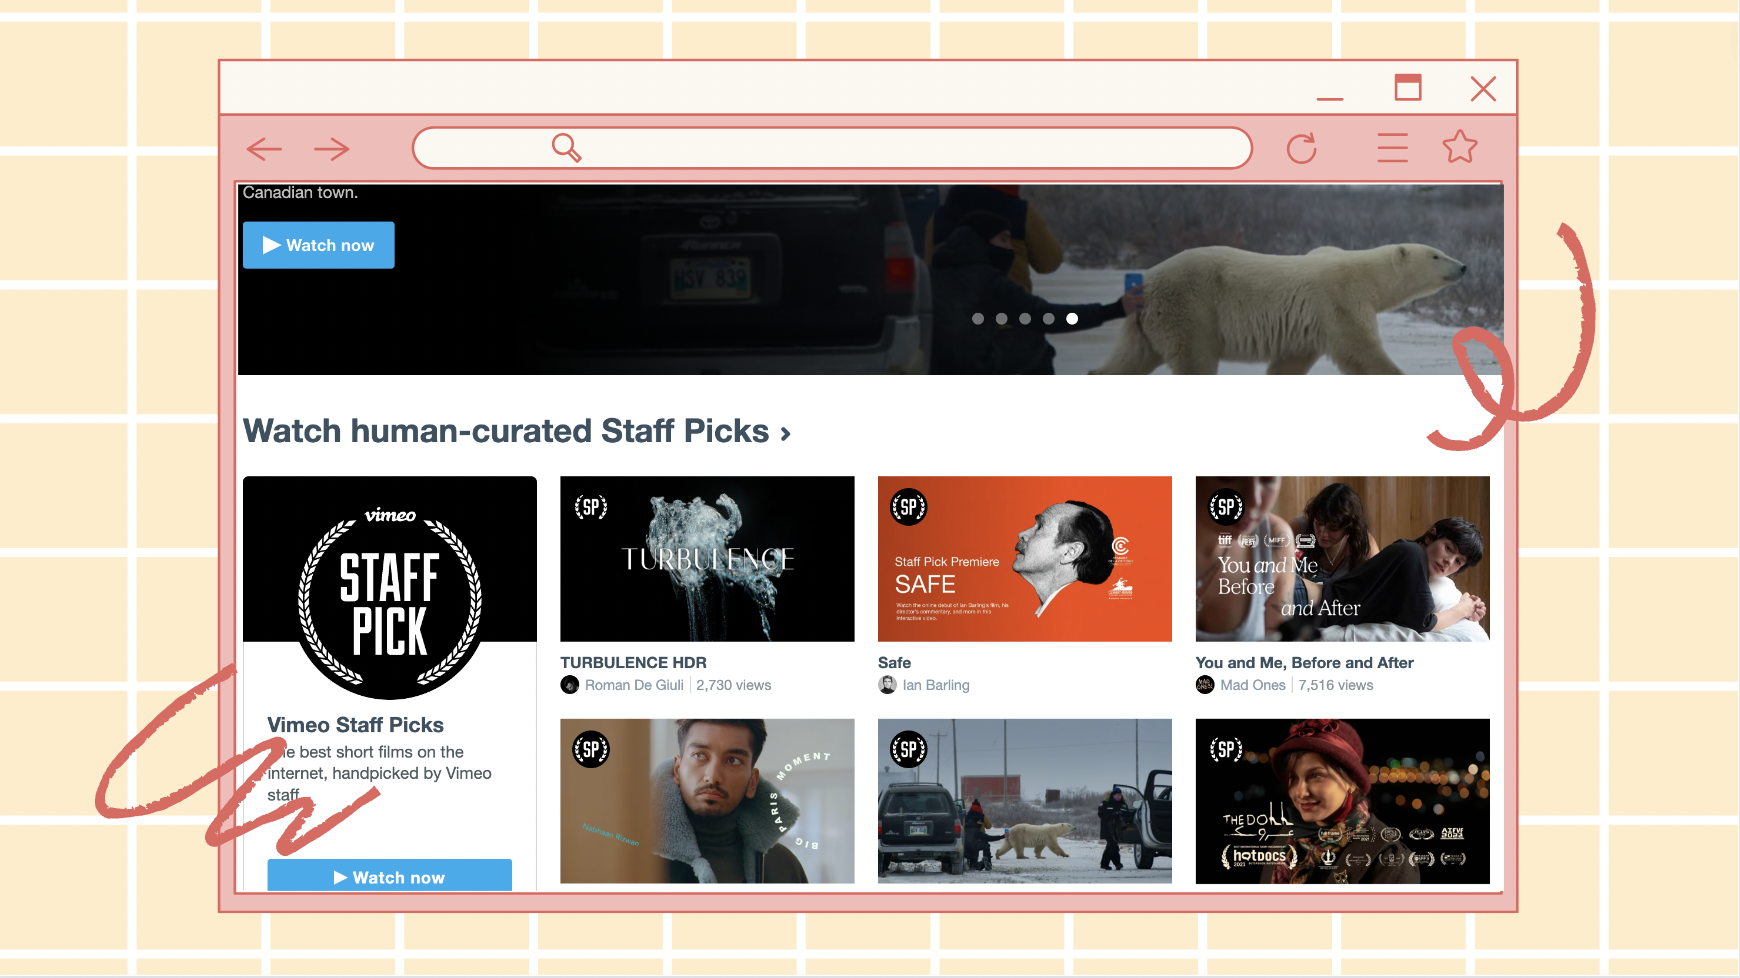Select the fifth active carousel dot
The height and width of the screenshot is (978, 1740).
click(x=1072, y=319)
